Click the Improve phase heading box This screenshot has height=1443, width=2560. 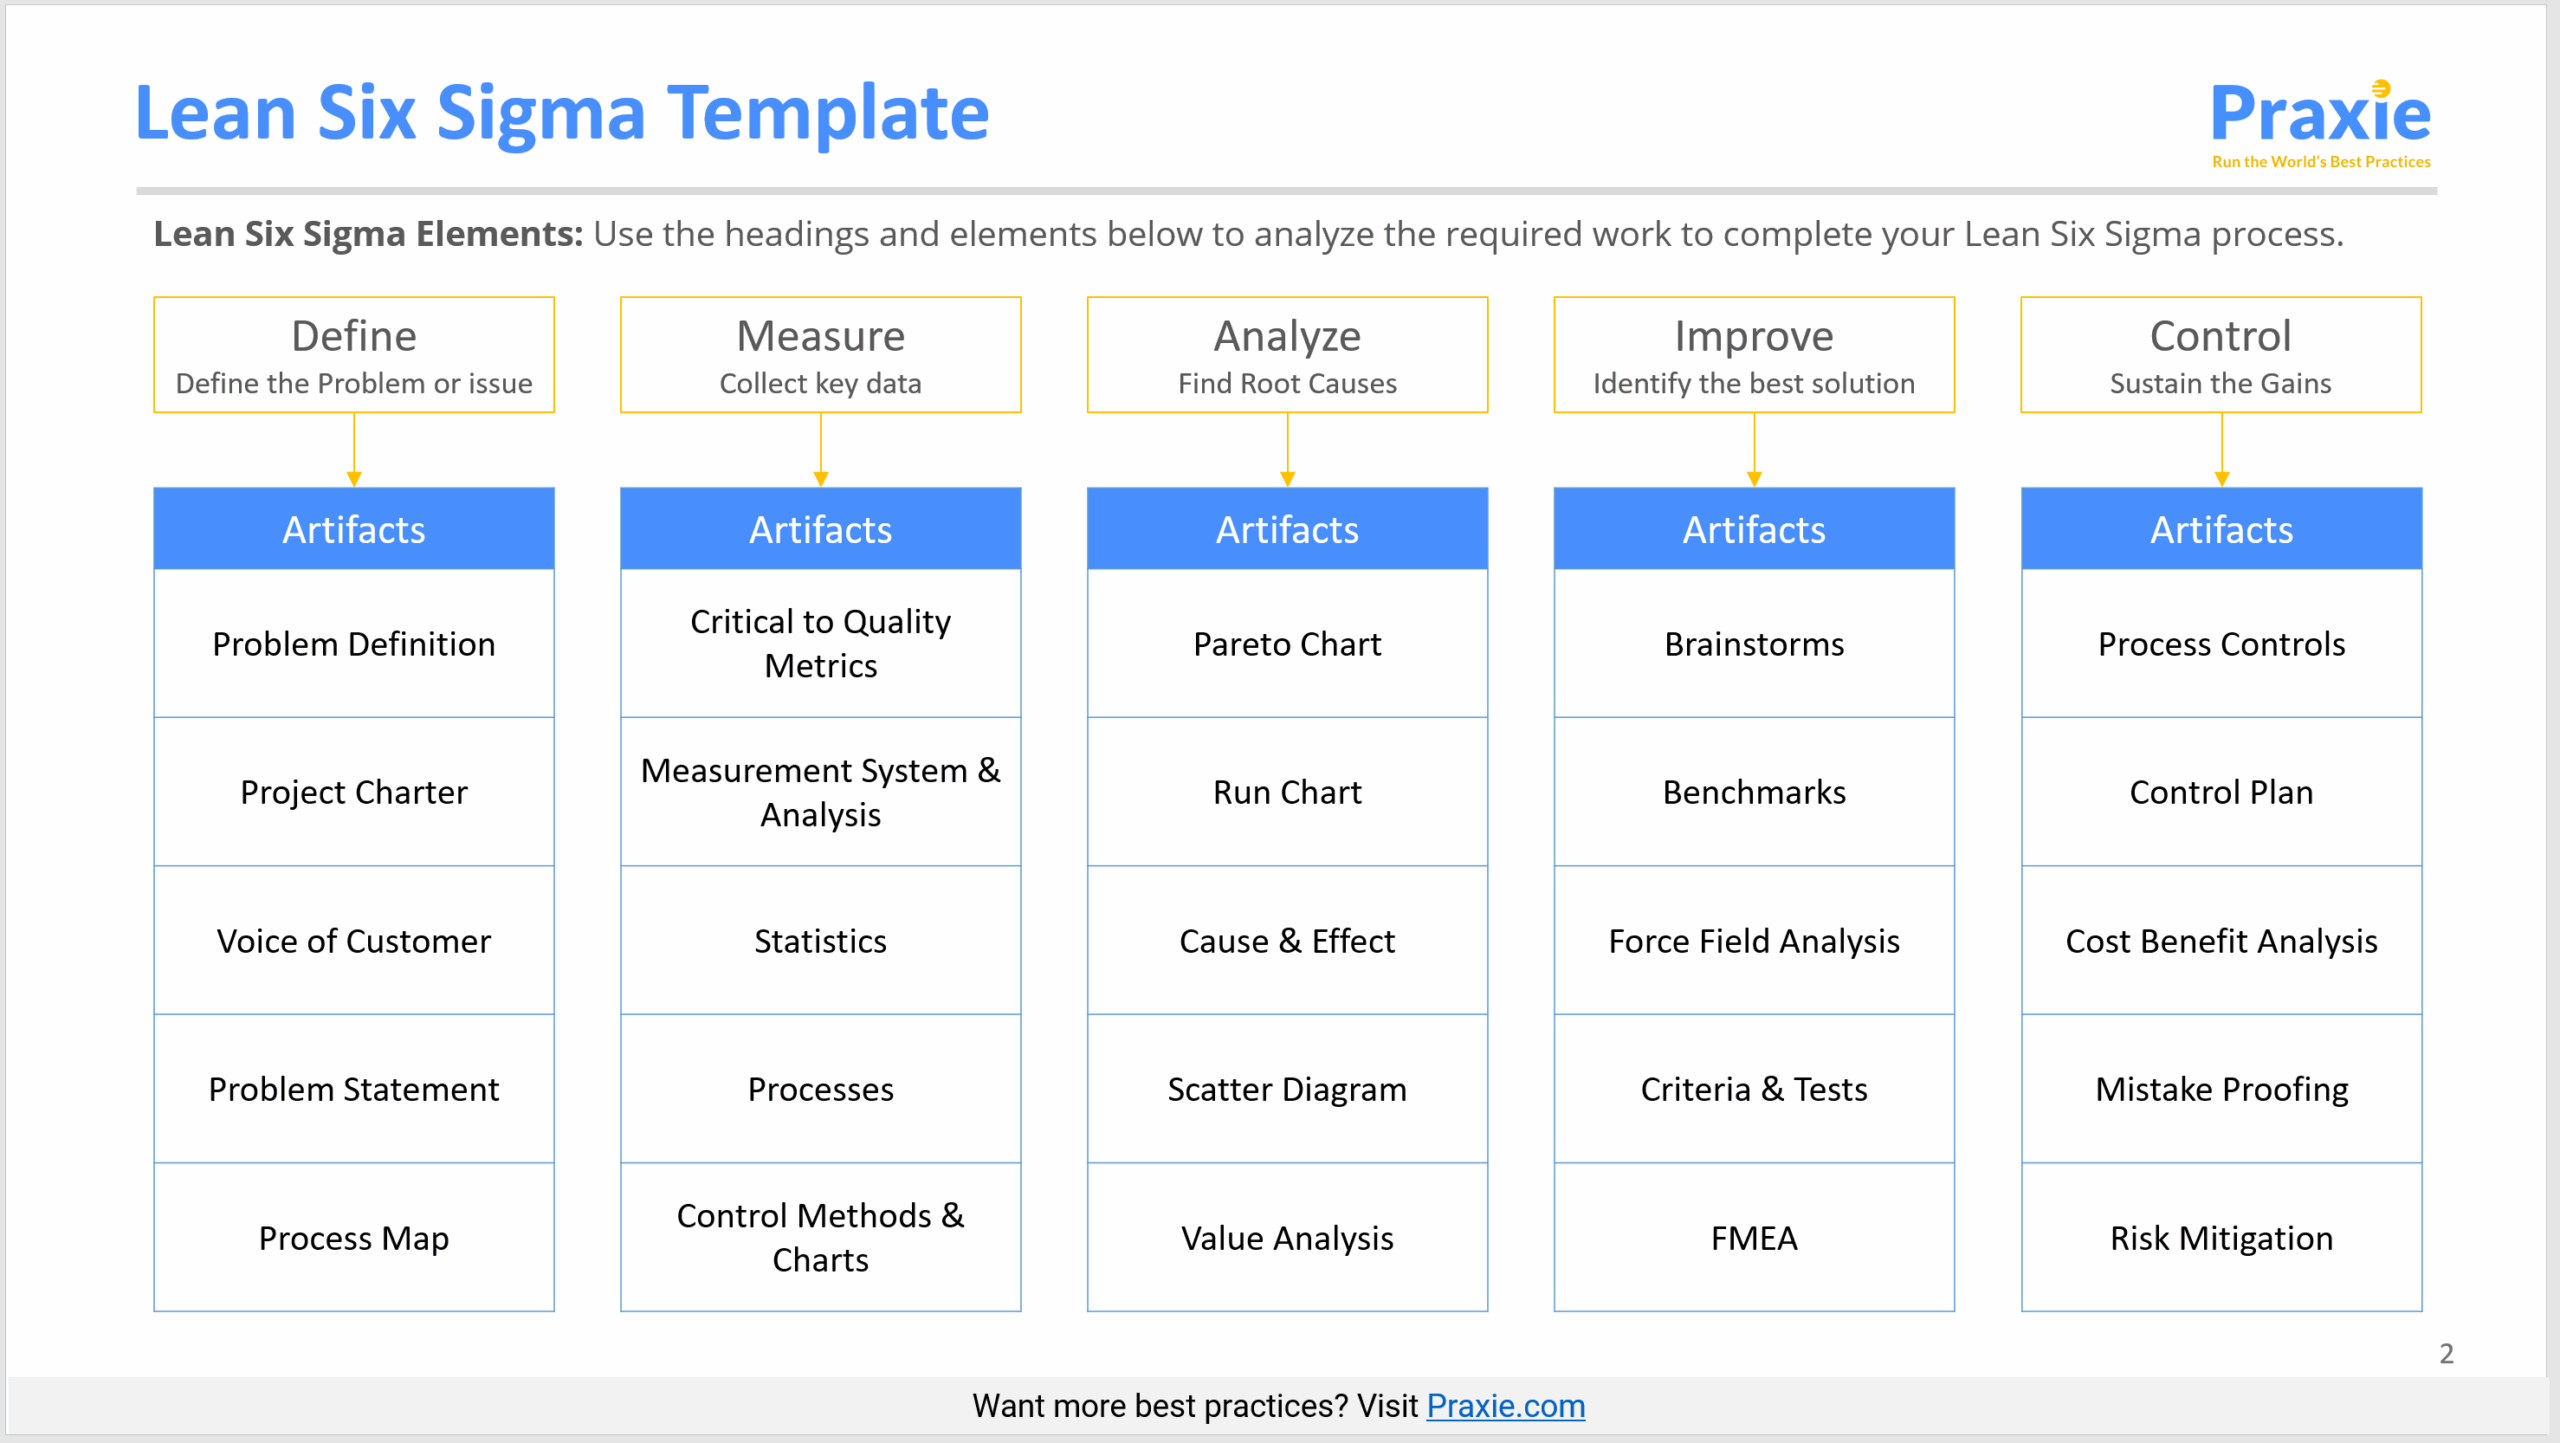click(x=1753, y=355)
